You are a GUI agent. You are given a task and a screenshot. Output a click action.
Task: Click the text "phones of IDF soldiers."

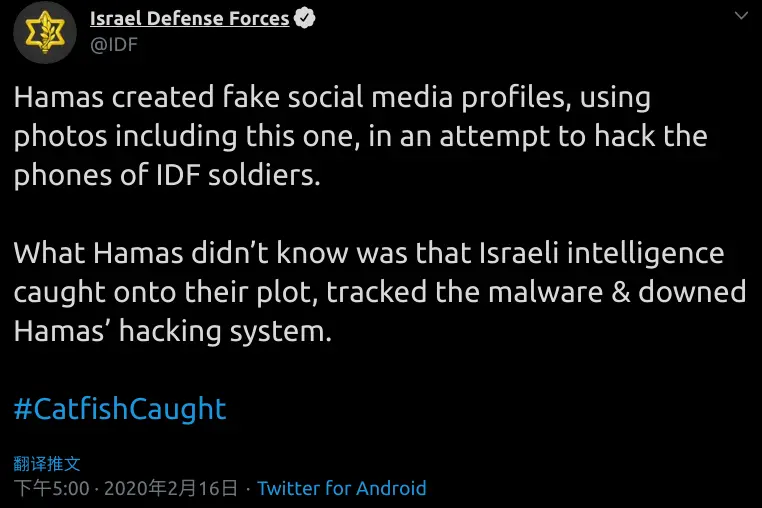pos(167,175)
